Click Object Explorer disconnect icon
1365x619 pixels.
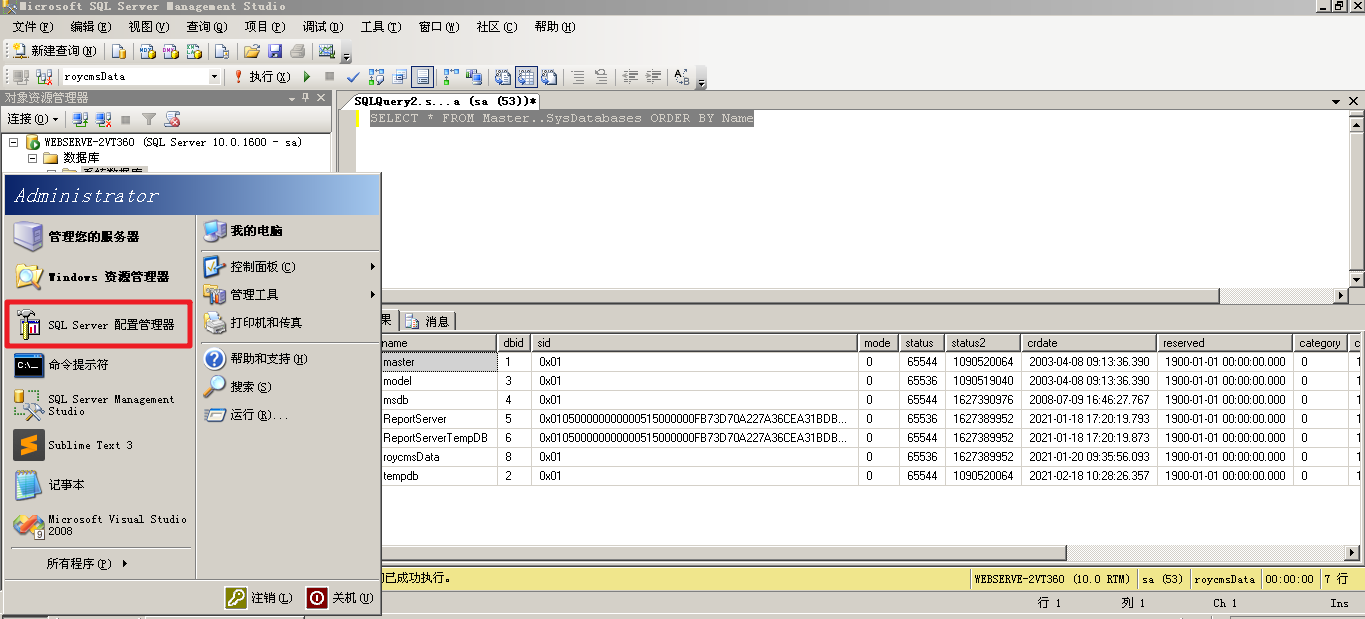tap(103, 119)
